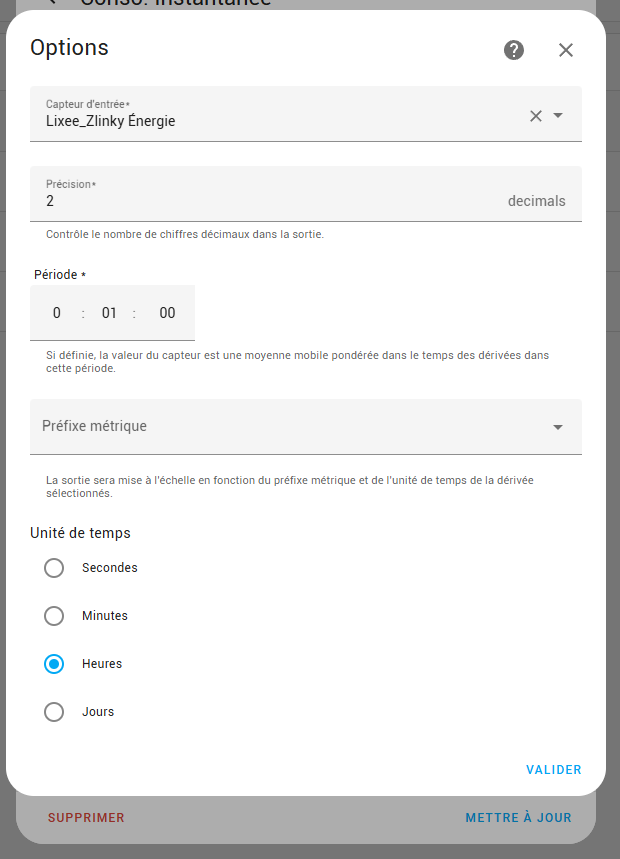The width and height of the screenshot is (620, 859).
Task: Close the Options dialog with X
Action: (x=566, y=50)
